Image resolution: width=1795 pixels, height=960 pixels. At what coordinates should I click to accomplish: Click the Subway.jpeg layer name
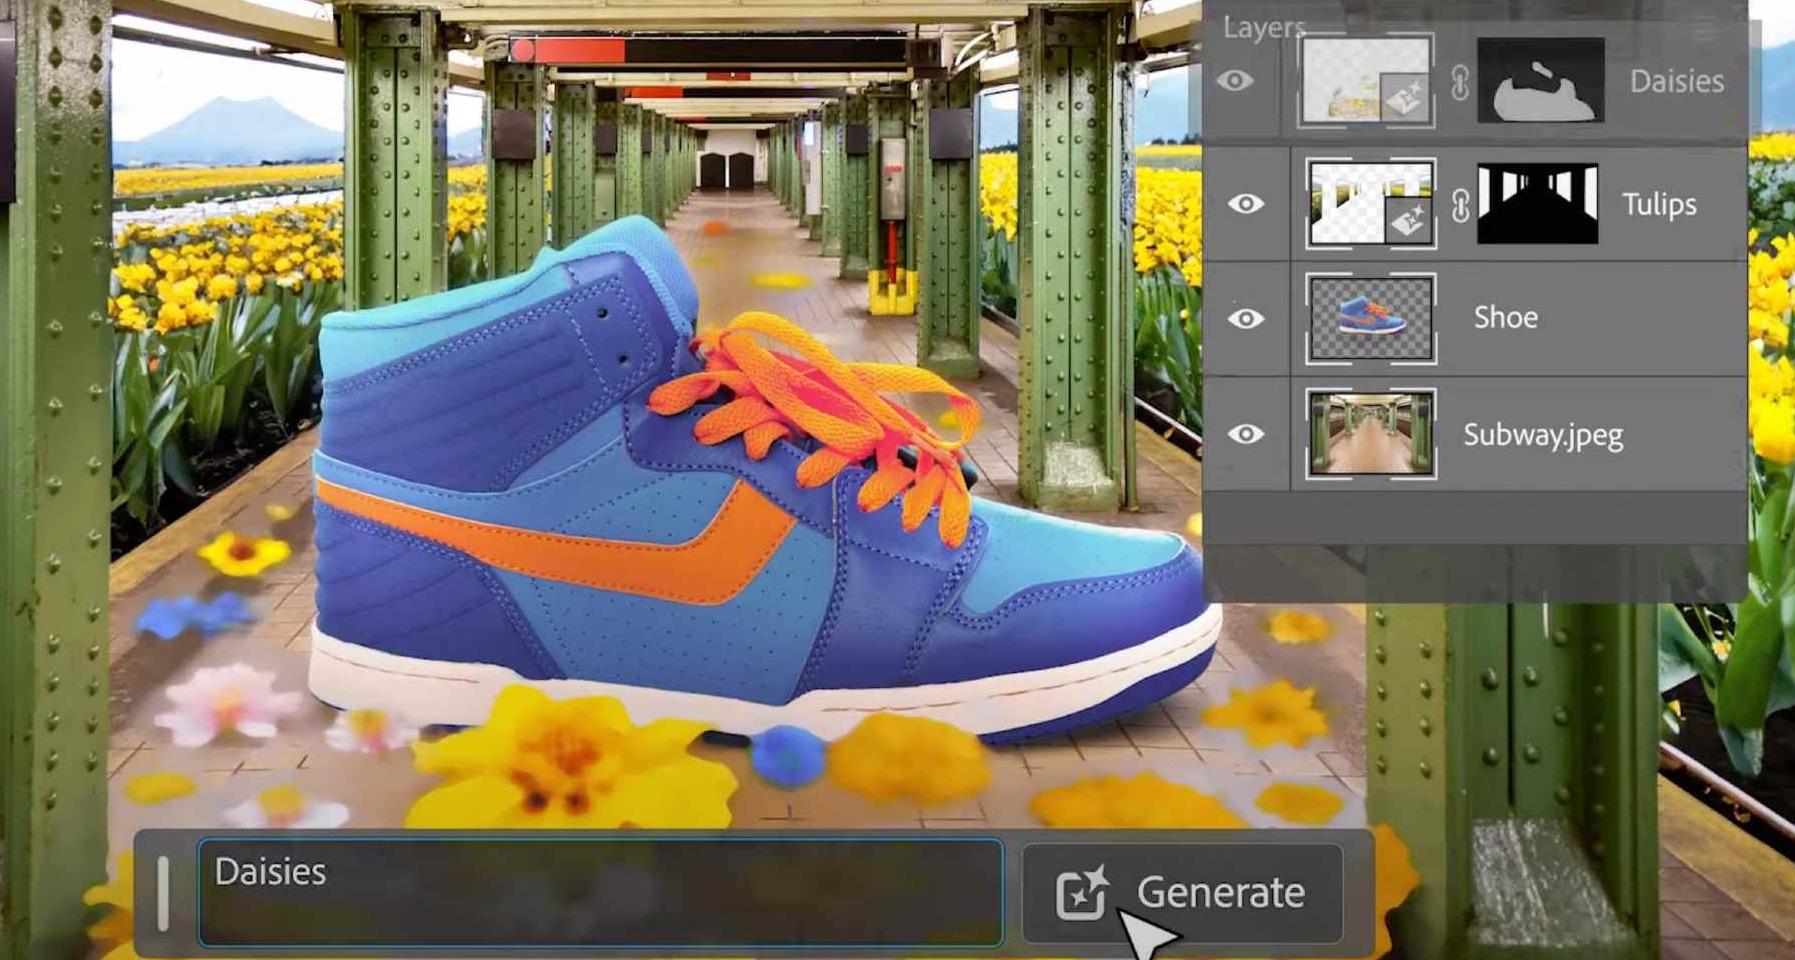coord(1543,435)
